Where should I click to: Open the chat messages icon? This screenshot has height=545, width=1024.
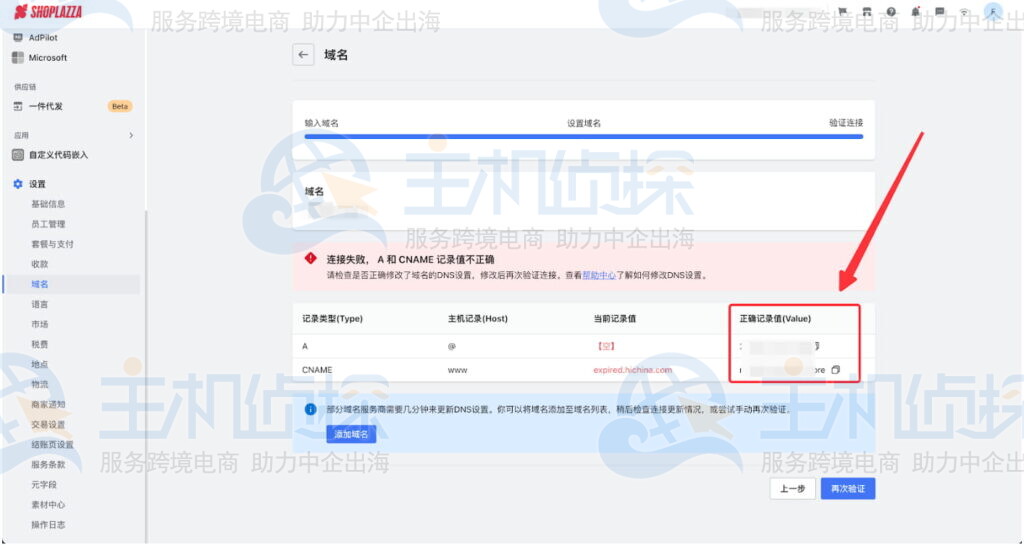(940, 12)
